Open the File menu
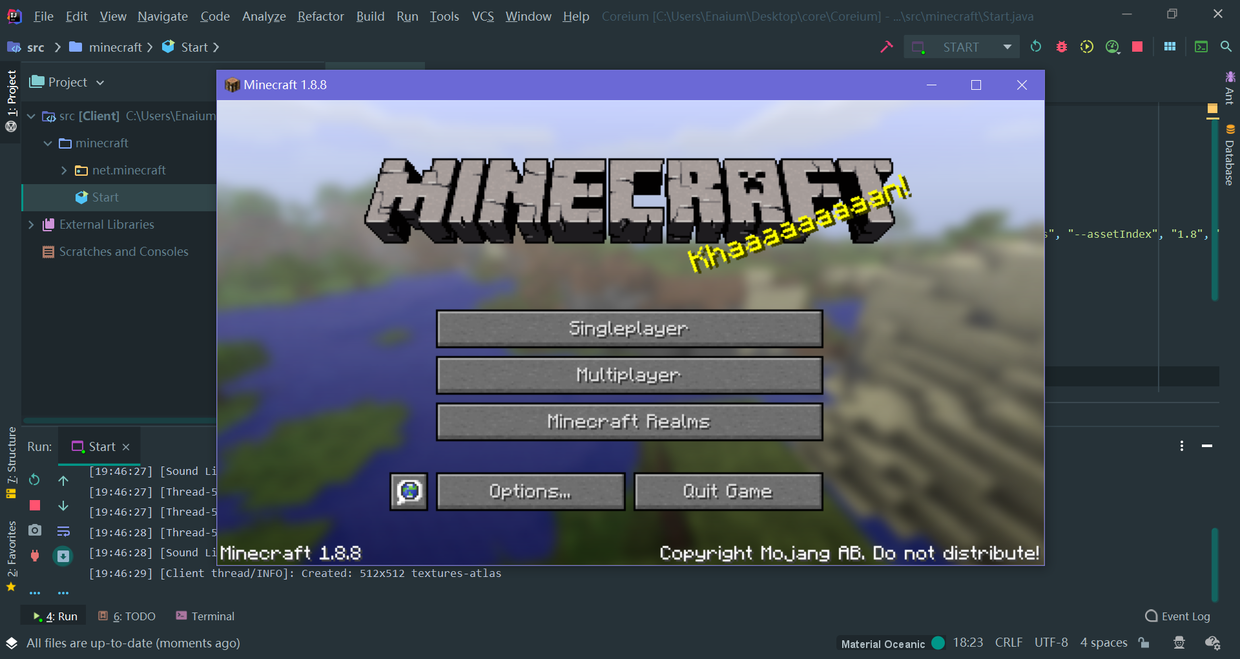This screenshot has height=659, width=1240. (44, 16)
